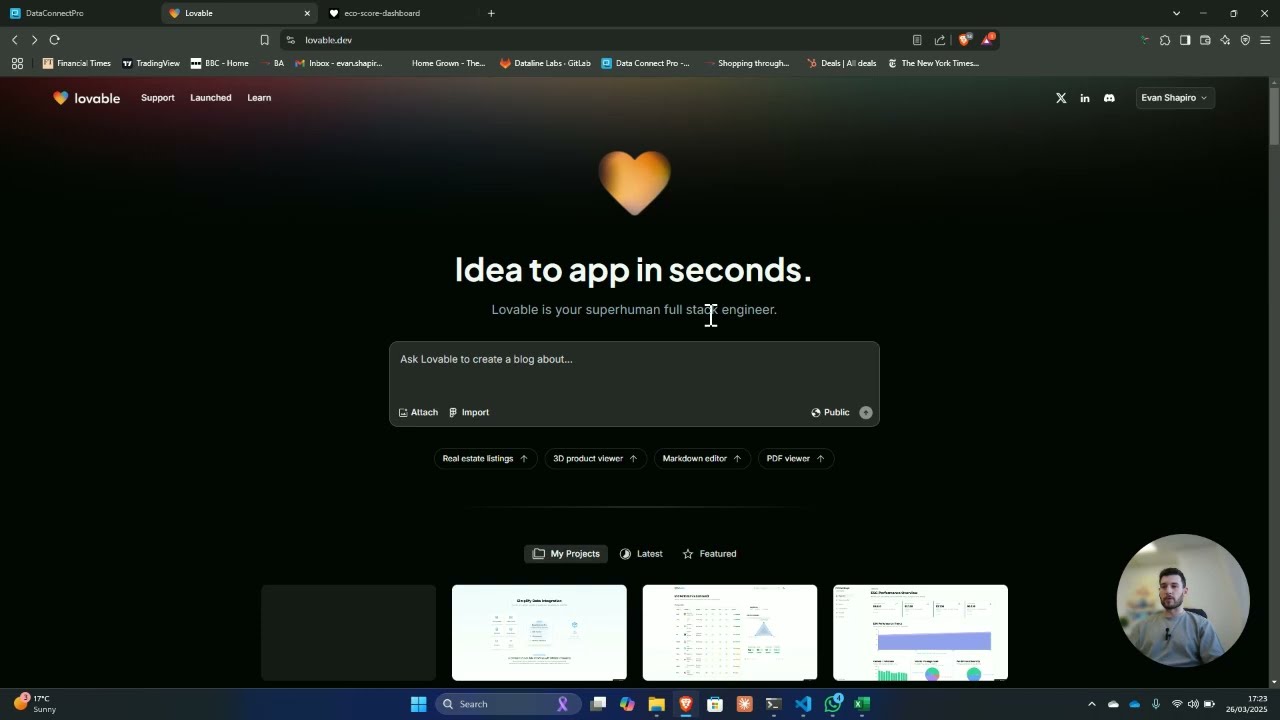Open the Brave Wallet icon
This screenshot has height=720, width=1280.
[x=1205, y=40]
